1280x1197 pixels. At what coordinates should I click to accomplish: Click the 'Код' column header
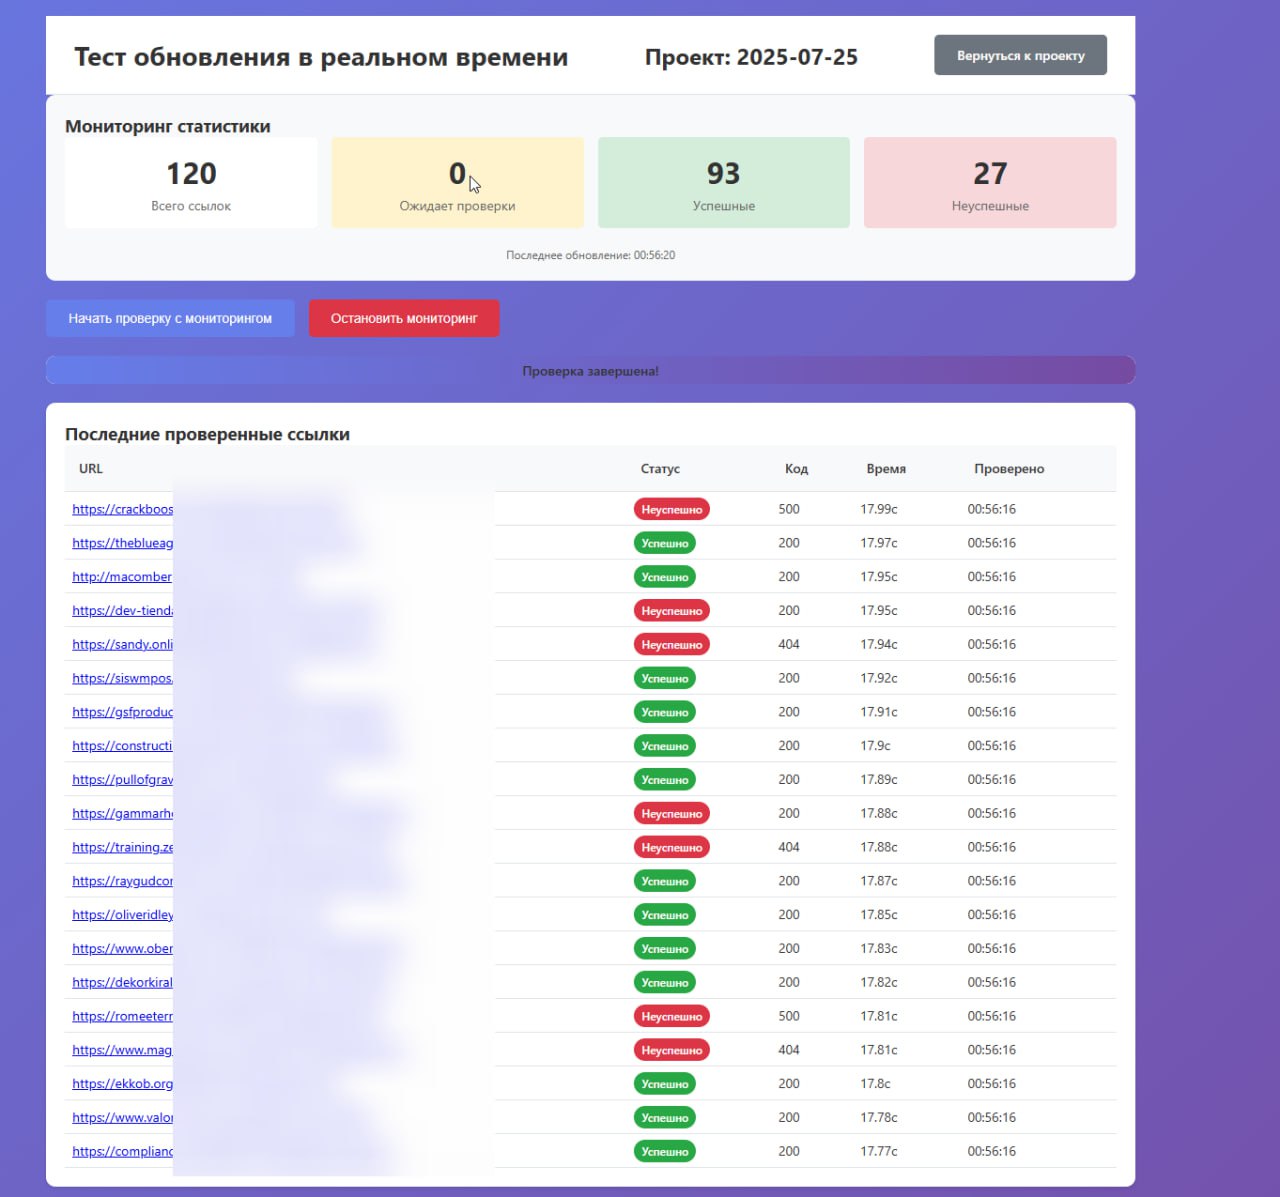(796, 469)
